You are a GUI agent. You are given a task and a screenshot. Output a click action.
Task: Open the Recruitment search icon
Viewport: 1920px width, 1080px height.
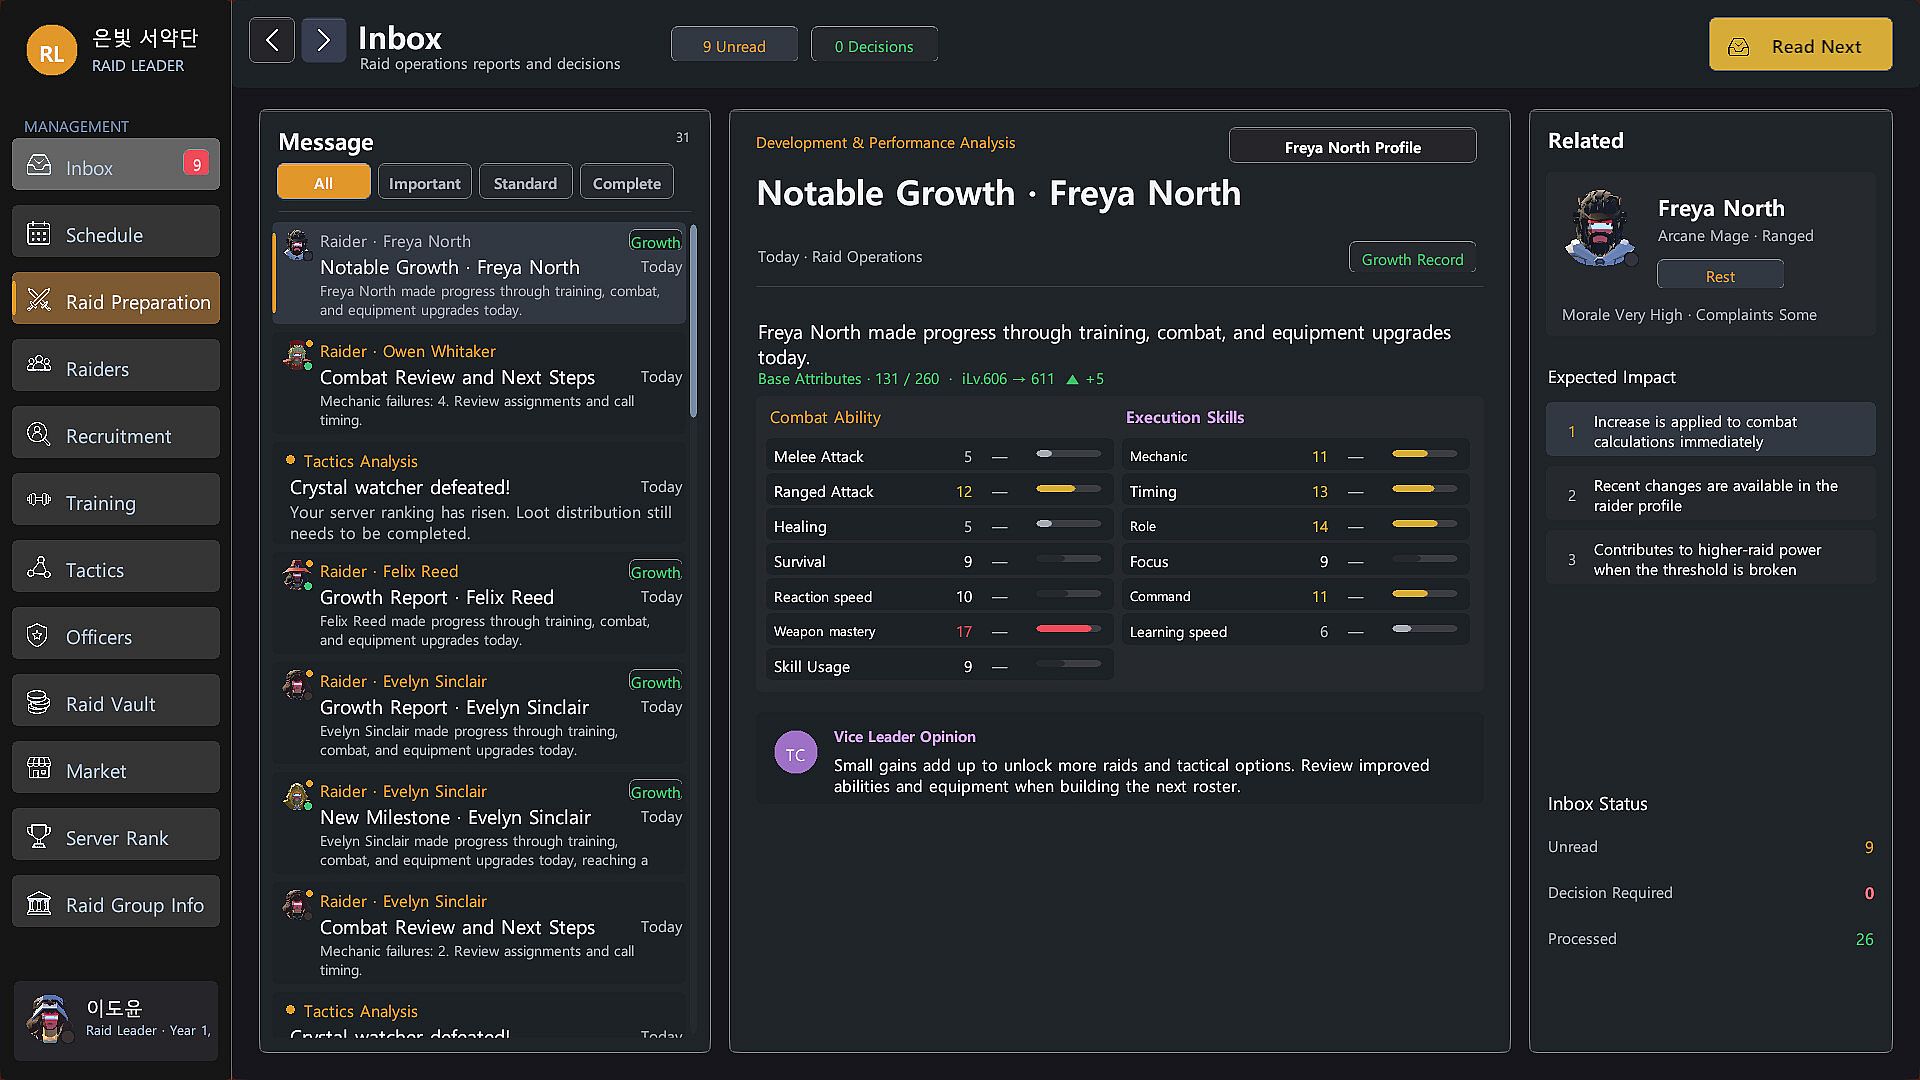[x=39, y=435]
